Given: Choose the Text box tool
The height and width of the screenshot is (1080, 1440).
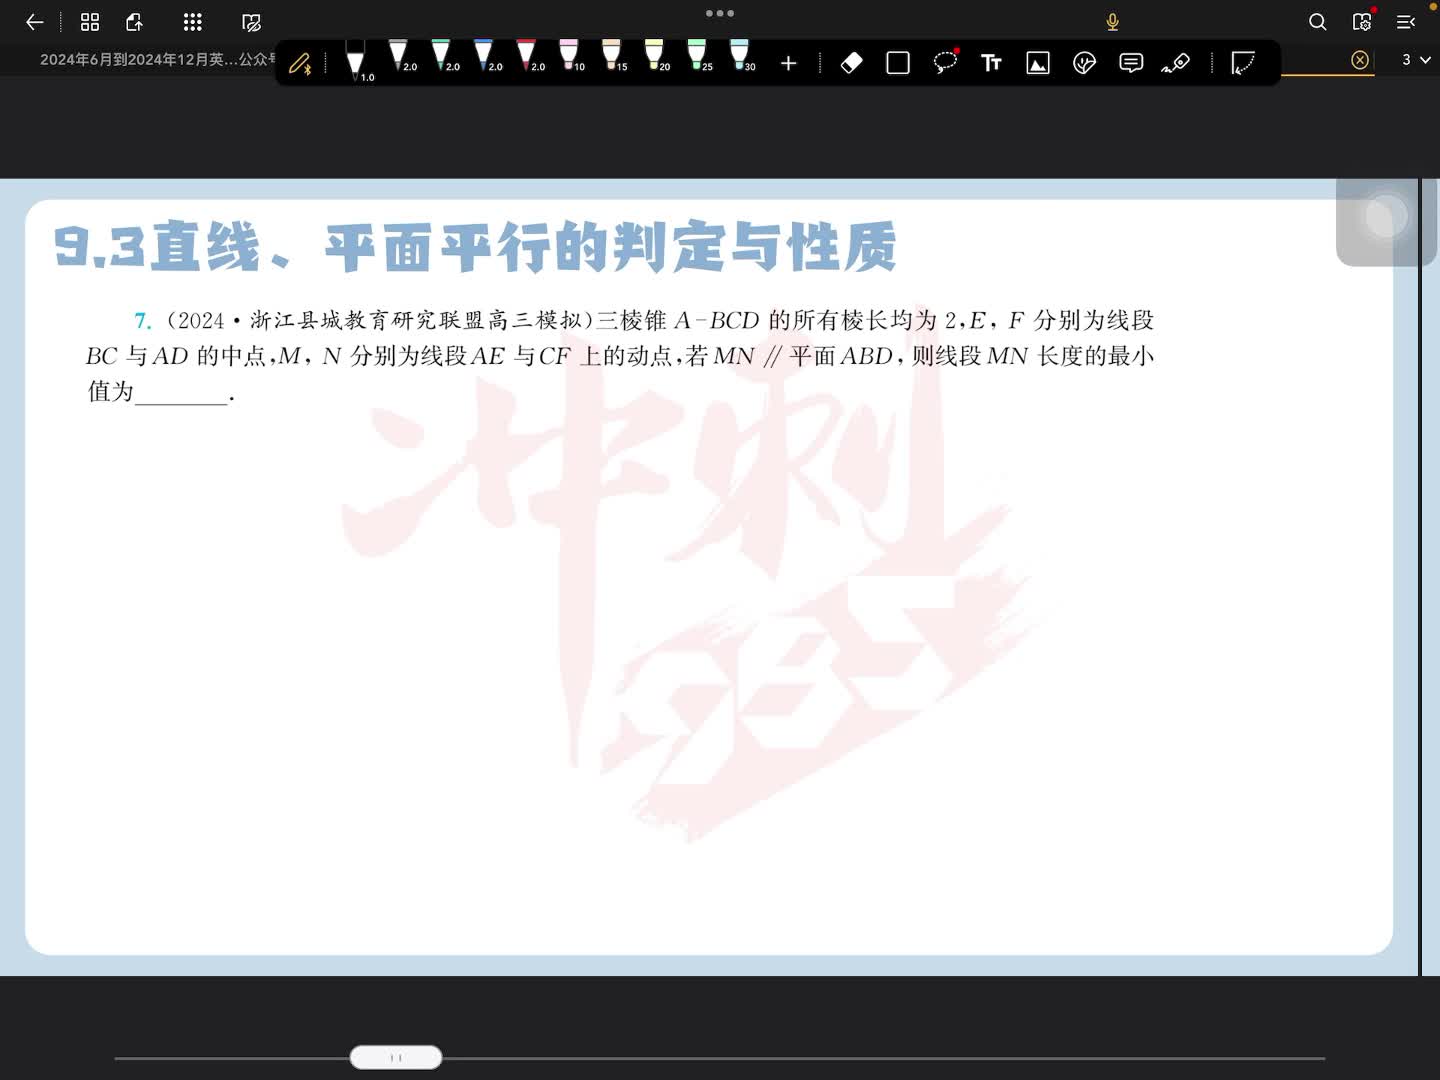Looking at the screenshot, I should pyautogui.click(x=991, y=63).
